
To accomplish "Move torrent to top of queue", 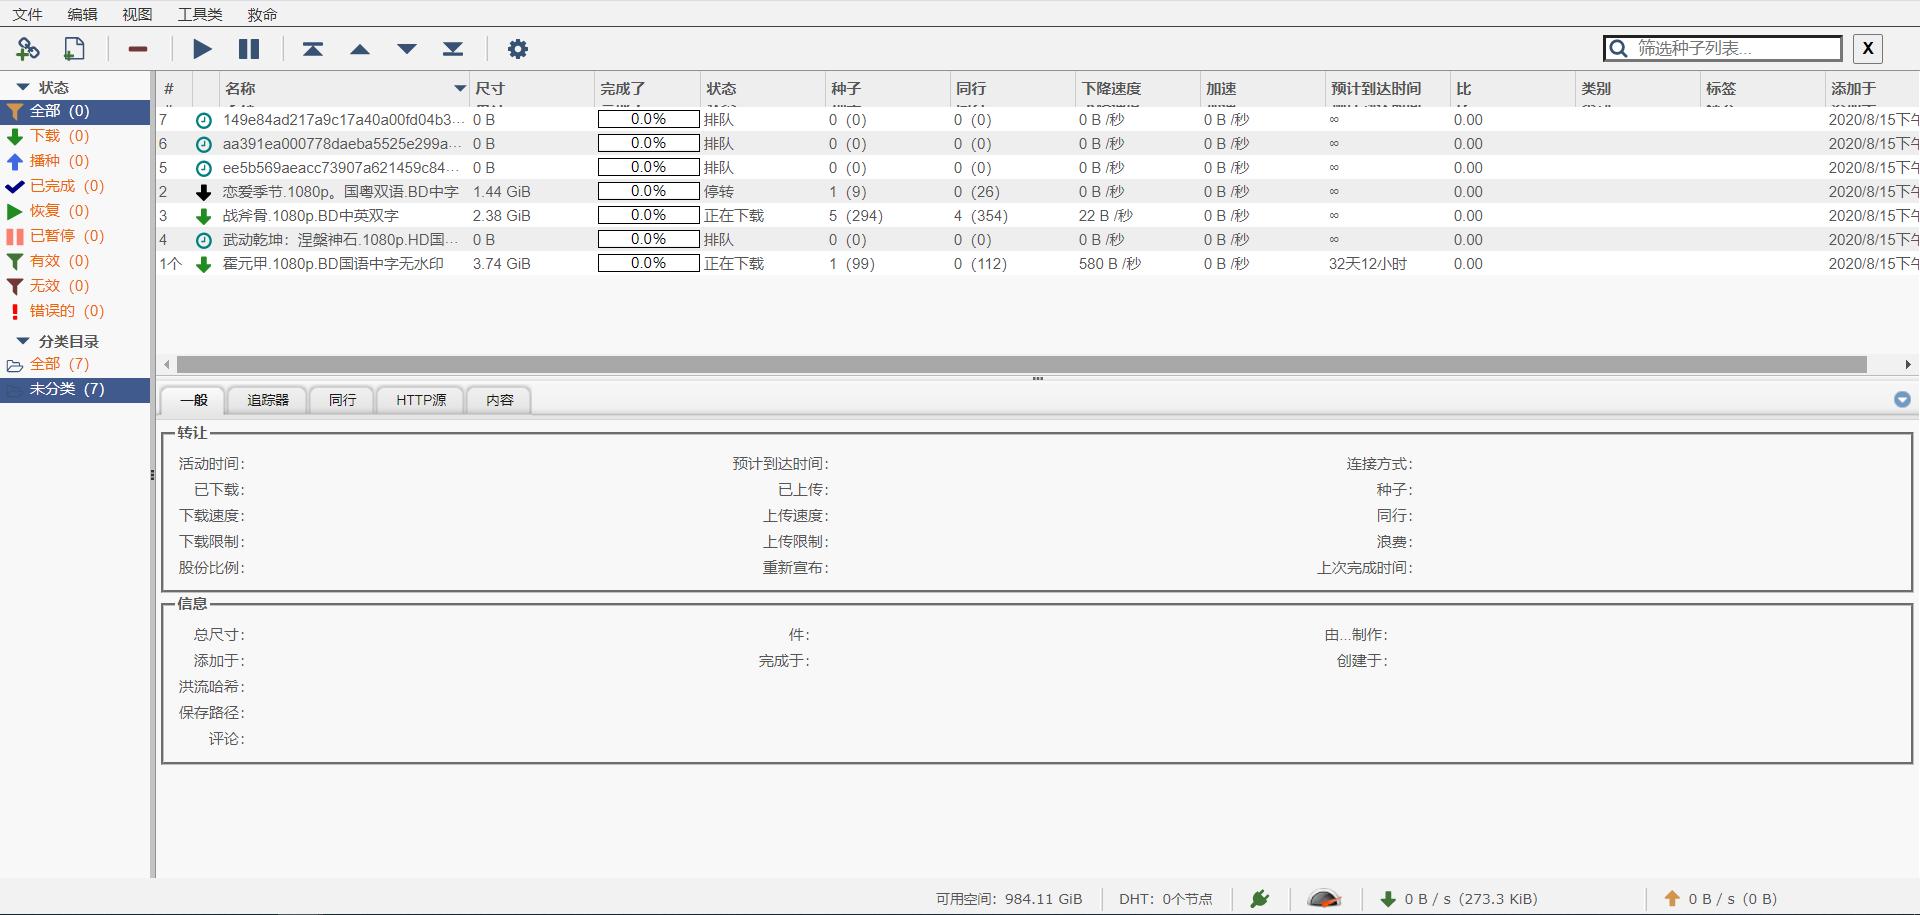I will pyautogui.click(x=313, y=49).
